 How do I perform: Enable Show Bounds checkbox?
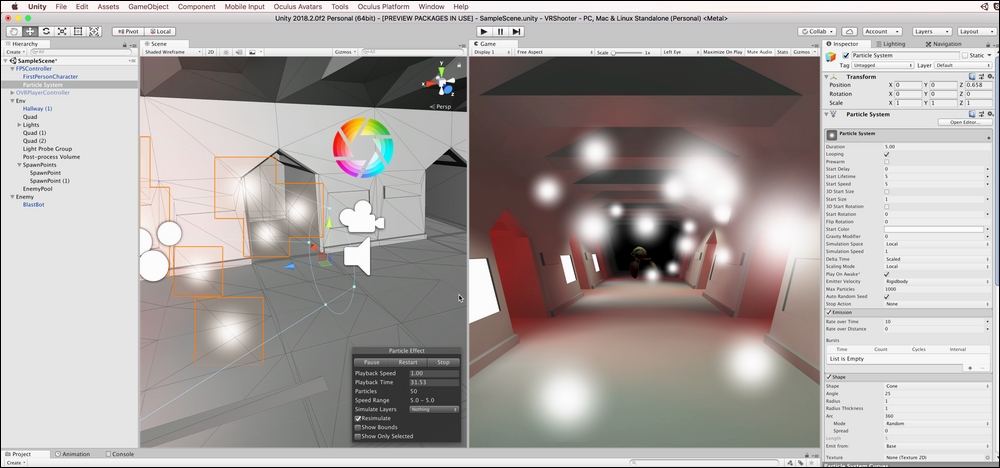358,427
